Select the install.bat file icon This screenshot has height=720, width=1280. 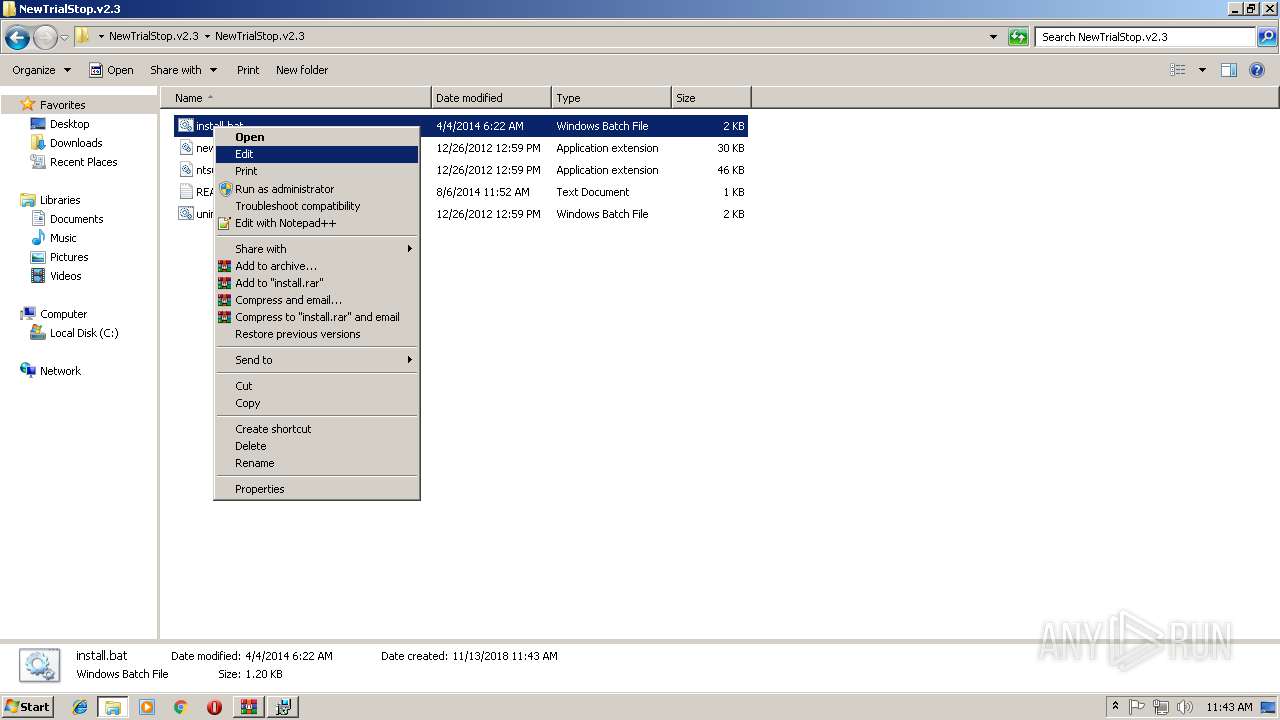pos(185,126)
